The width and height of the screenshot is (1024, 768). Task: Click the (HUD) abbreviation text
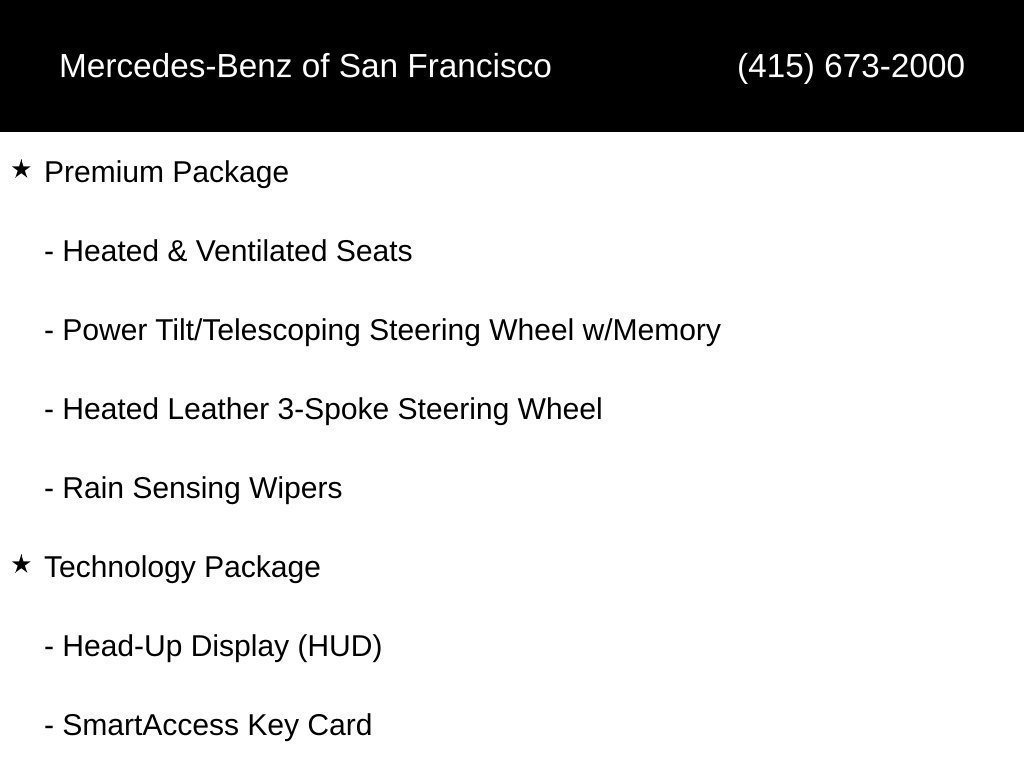click(x=340, y=647)
